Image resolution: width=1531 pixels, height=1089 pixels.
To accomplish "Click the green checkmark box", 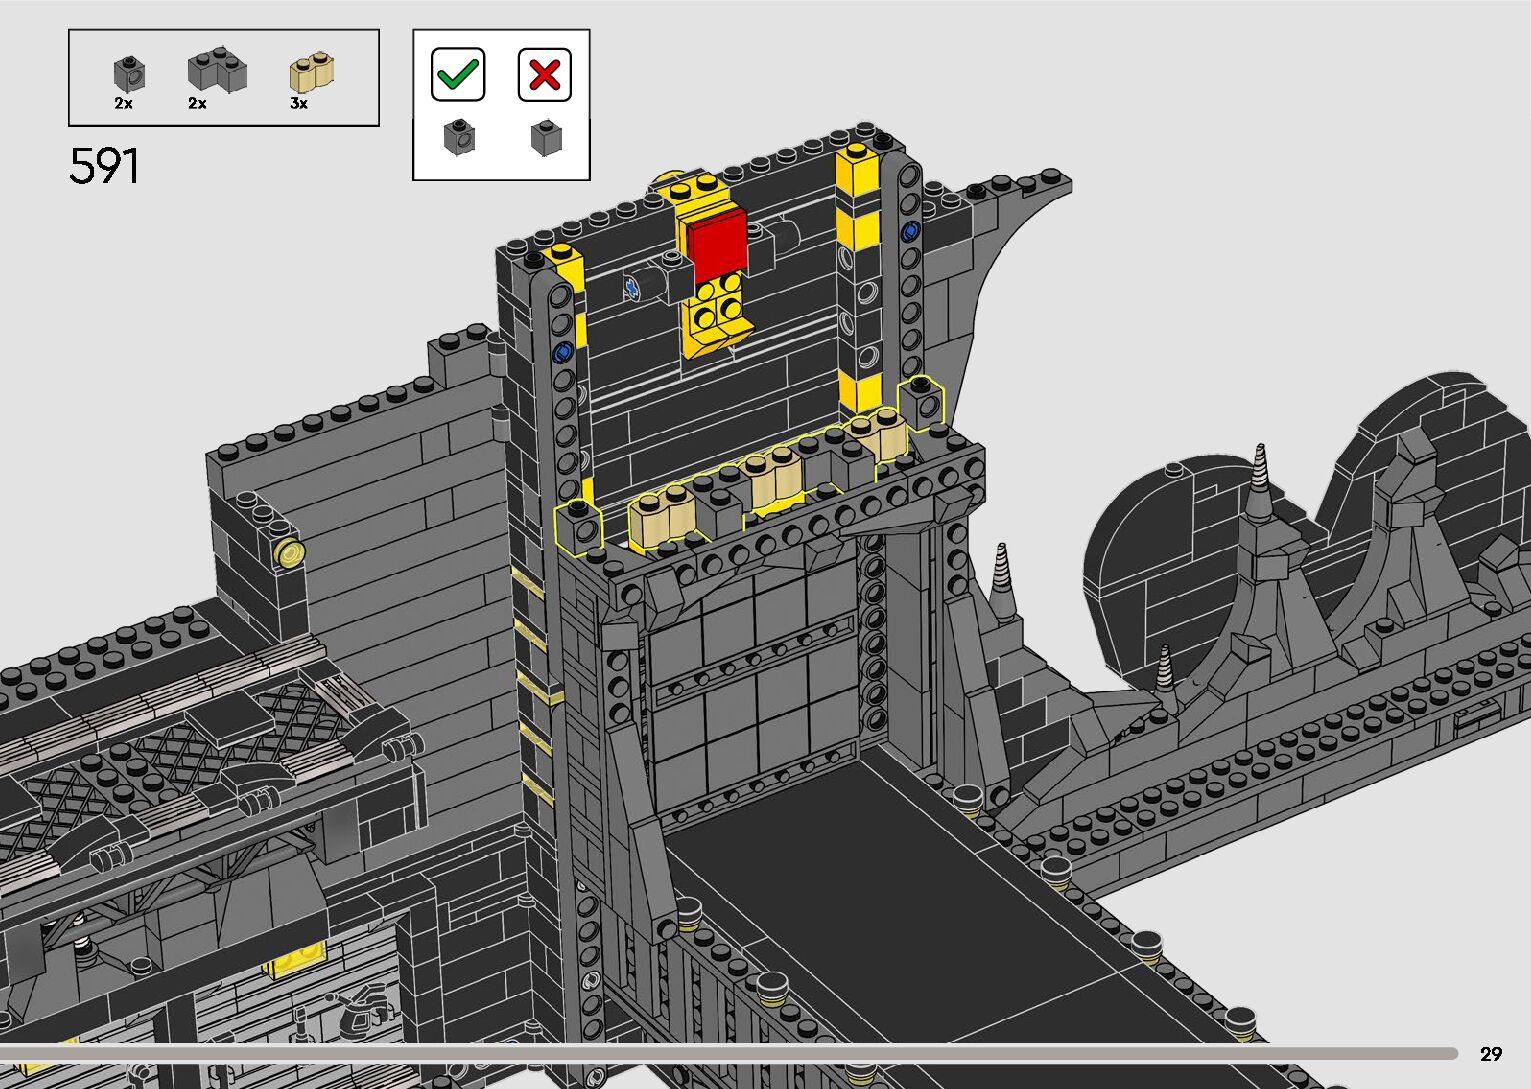I will (x=458, y=75).
